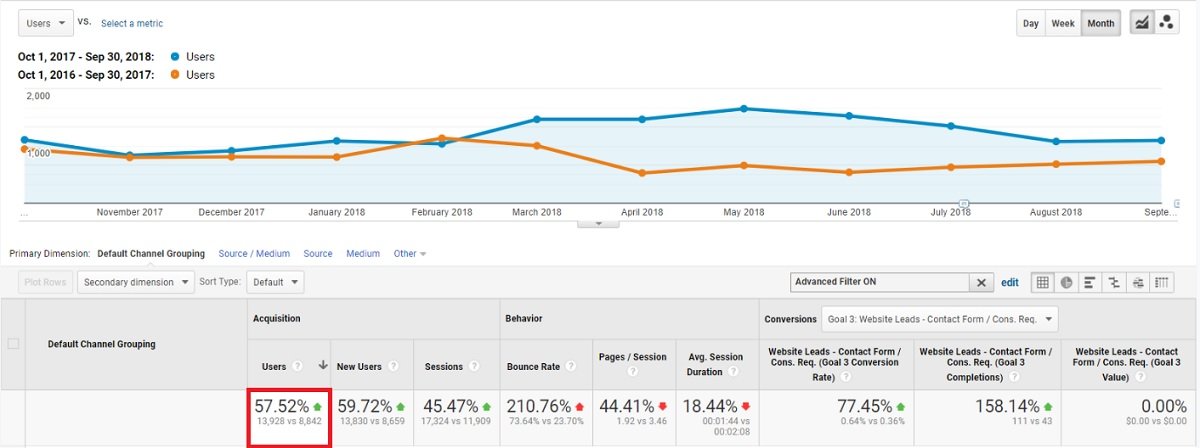Click the 18.44% session duration value

pos(710,407)
